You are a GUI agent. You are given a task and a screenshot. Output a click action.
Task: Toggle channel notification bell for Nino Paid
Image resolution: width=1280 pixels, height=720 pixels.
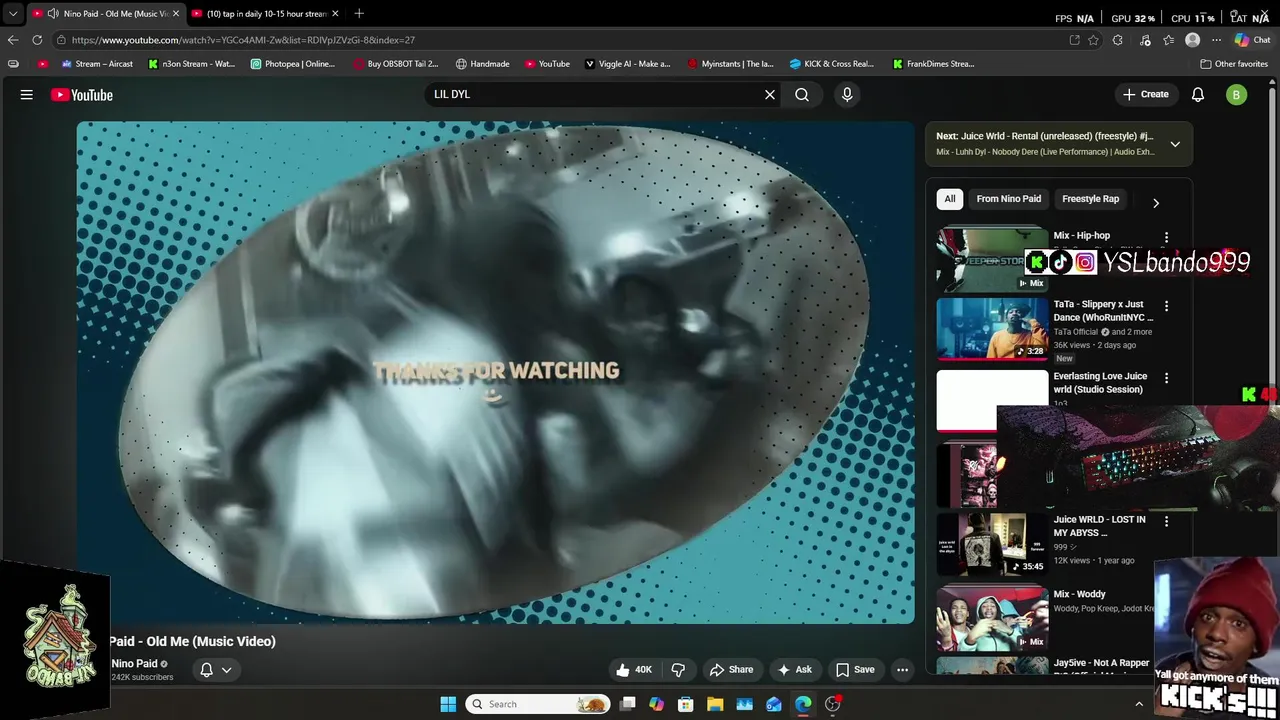pos(206,670)
